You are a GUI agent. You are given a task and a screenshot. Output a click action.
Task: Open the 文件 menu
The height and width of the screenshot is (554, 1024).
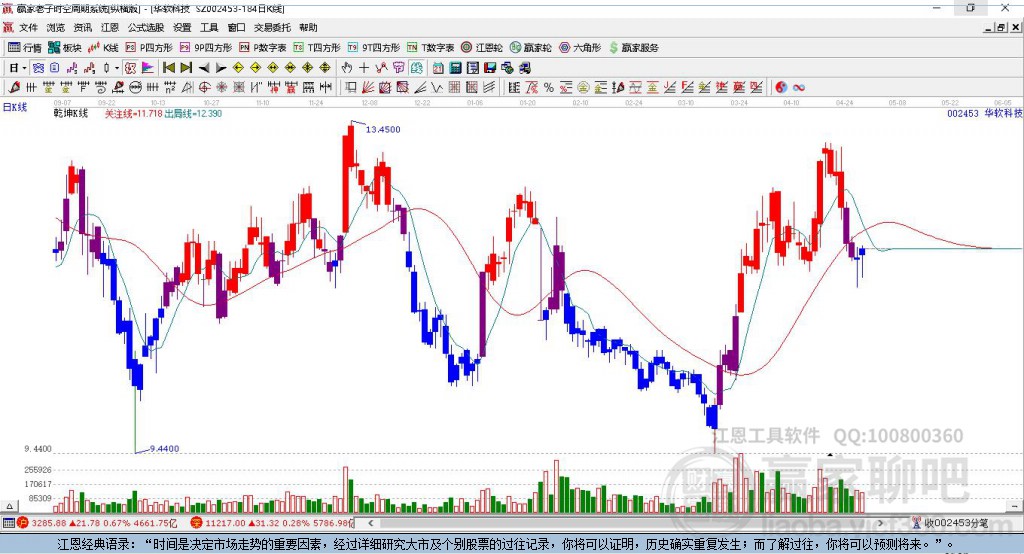(28, 27)
